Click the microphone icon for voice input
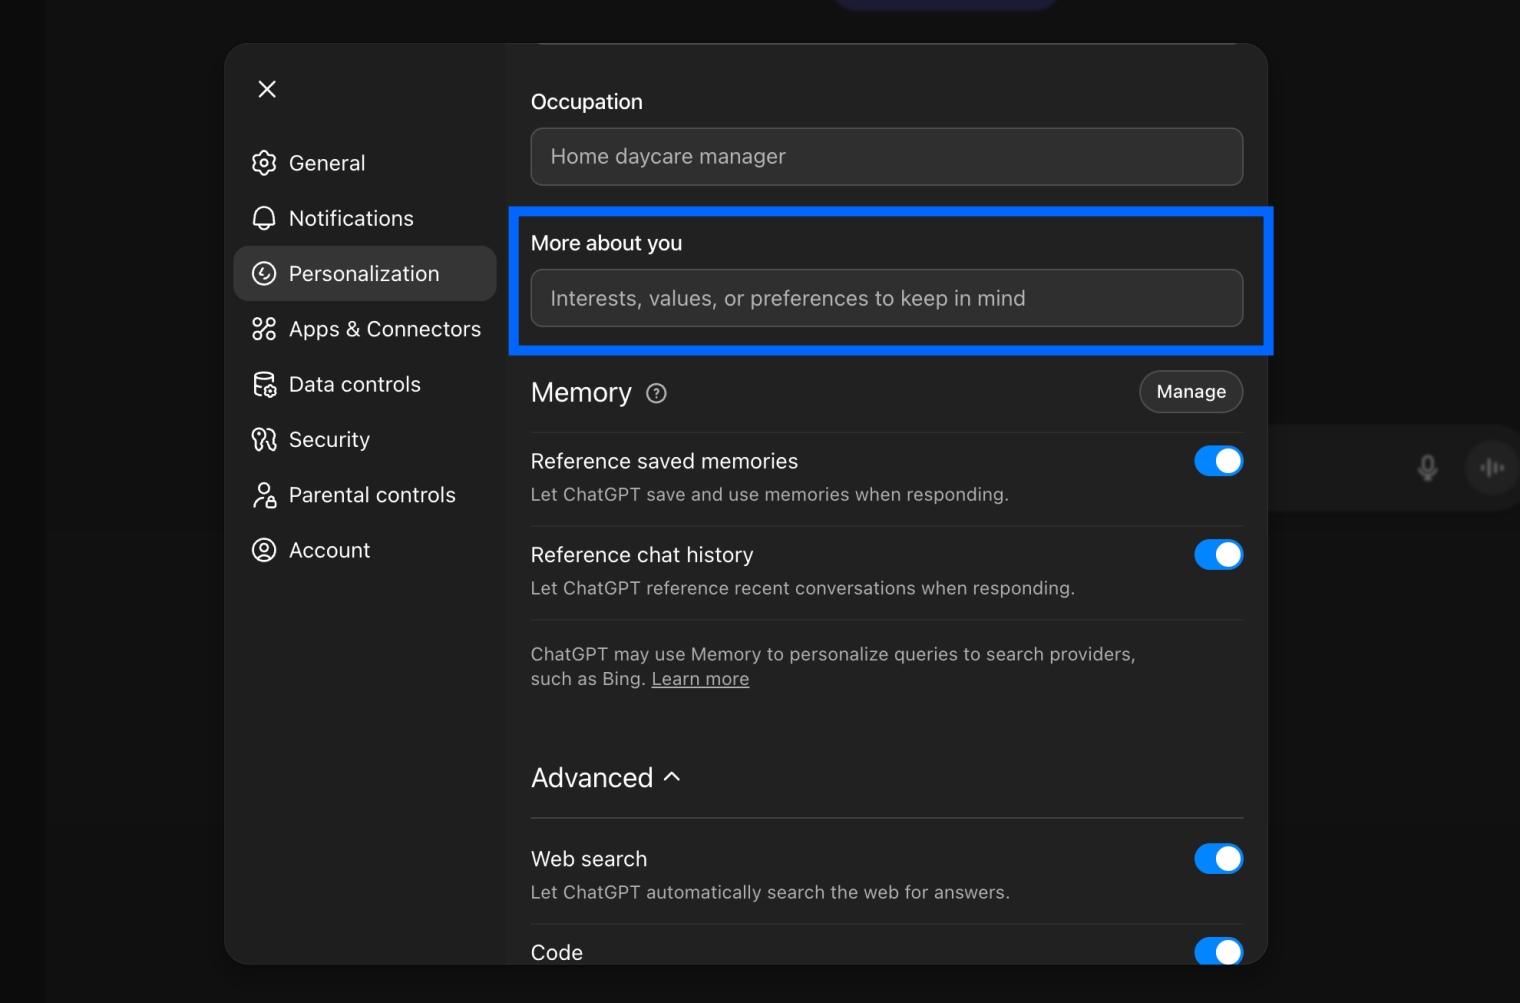The width and height of the screenshot is (1520, 1003). pos(1428,467)
